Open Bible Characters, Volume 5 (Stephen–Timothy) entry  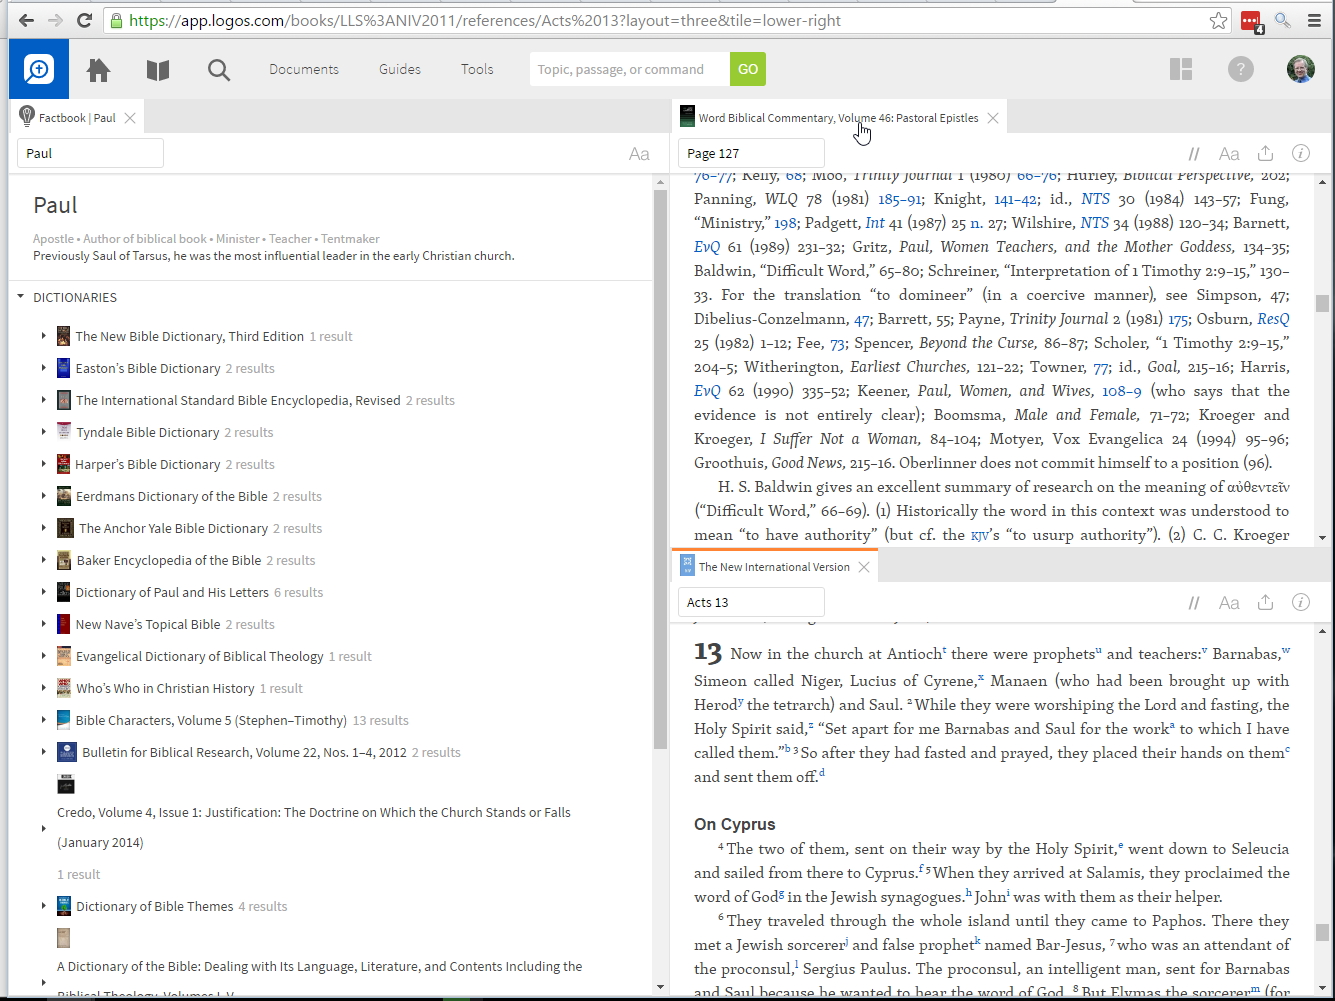point(212,720)
